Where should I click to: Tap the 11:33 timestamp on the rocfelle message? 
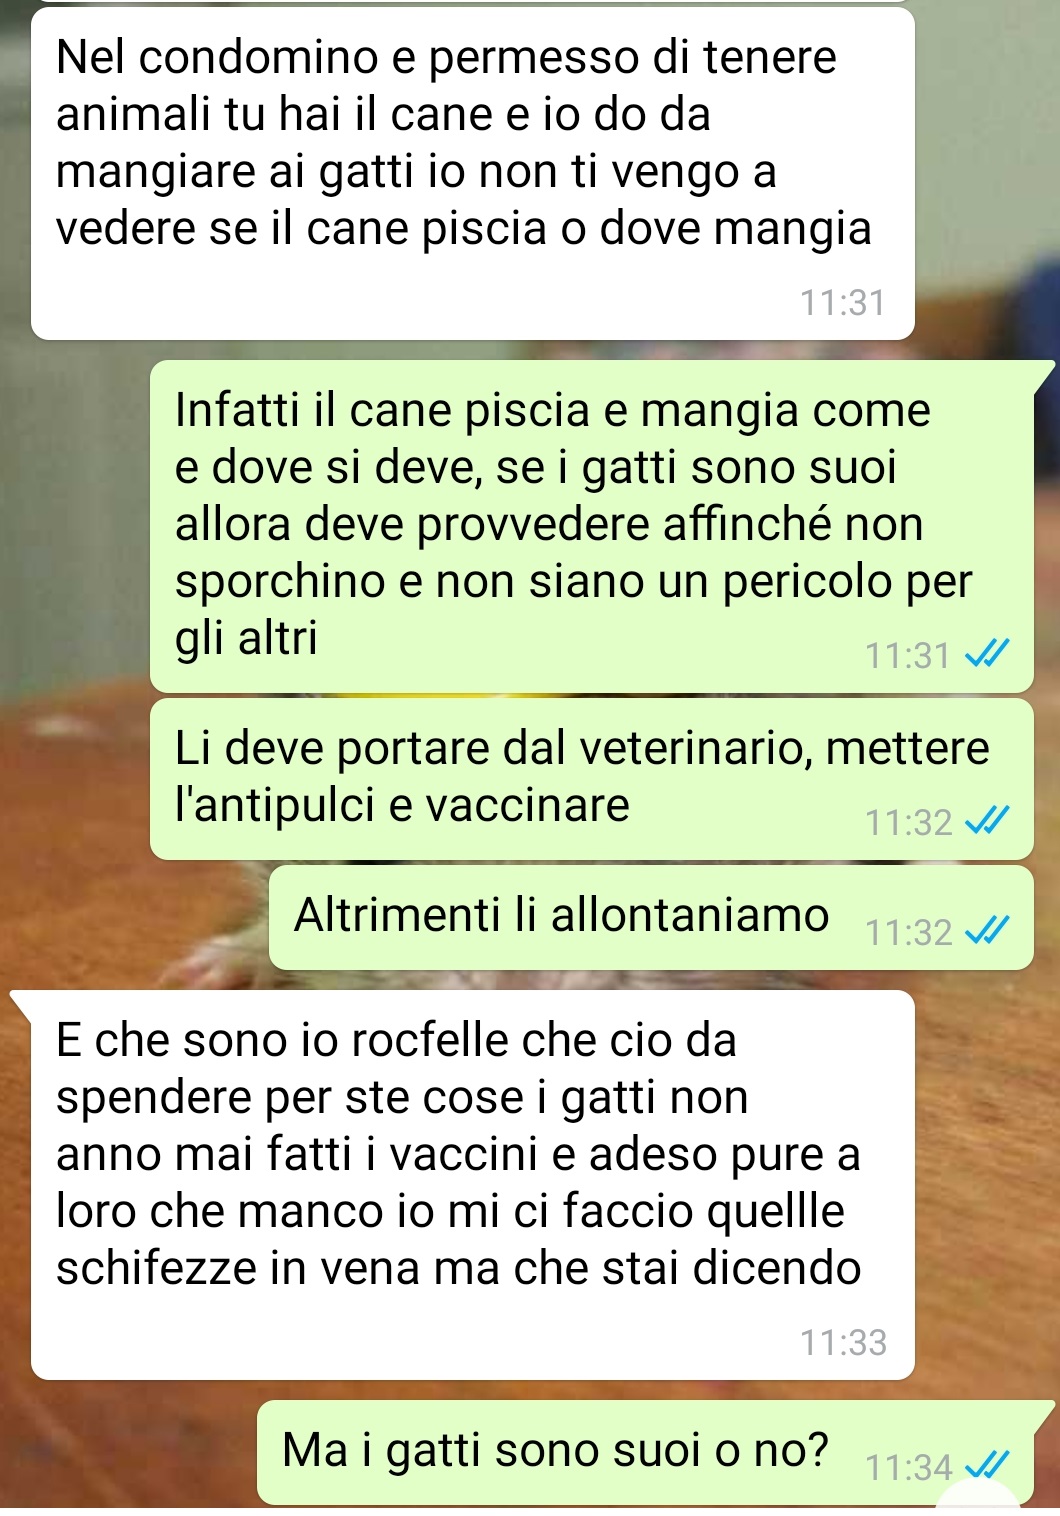(x=843, y=1342)
